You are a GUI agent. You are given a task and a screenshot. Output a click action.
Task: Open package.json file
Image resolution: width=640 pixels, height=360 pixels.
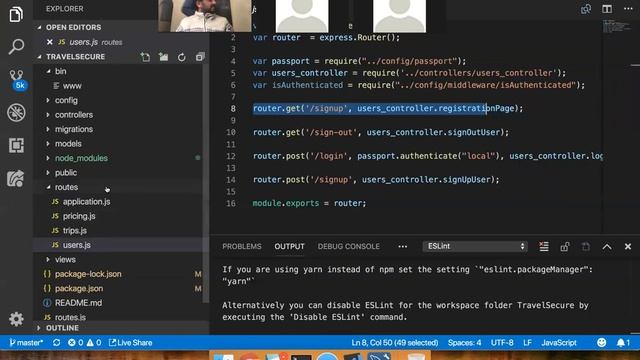(79, 288)
